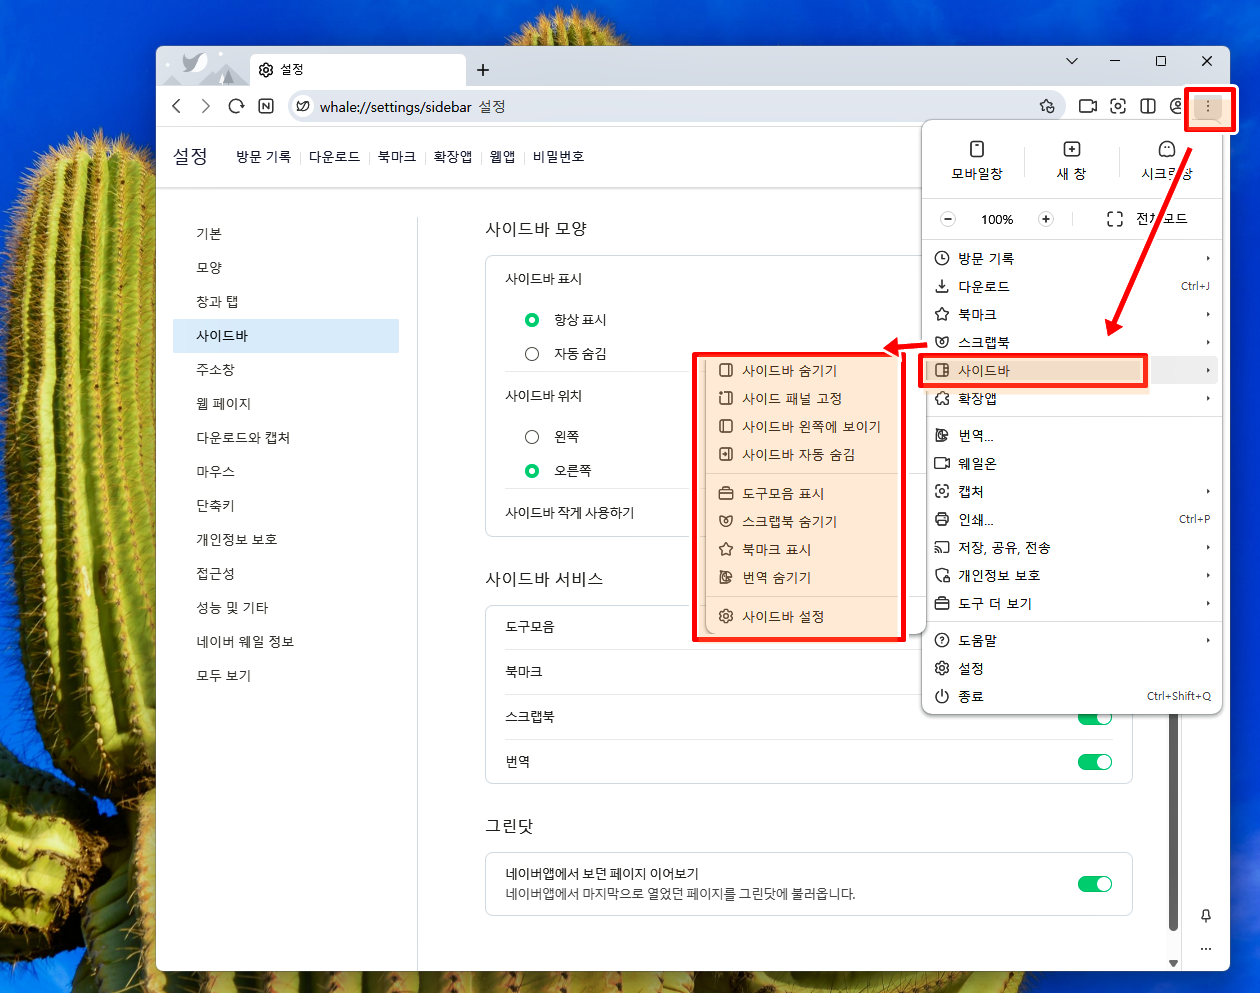Increase zoom with the plus button
Screen dimensions: 1260x993
pyautogui.click(x=1046, y=219)
